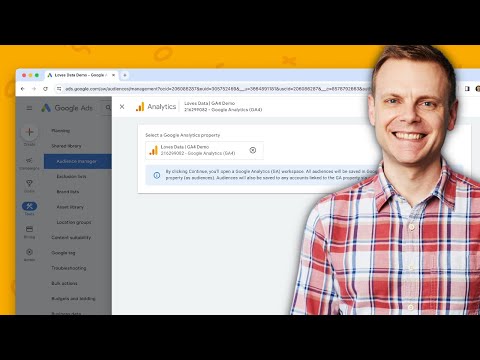This screenshot has height=360, width=480.
Task: Open a new browser tab with plus
Action: point(125,75)
